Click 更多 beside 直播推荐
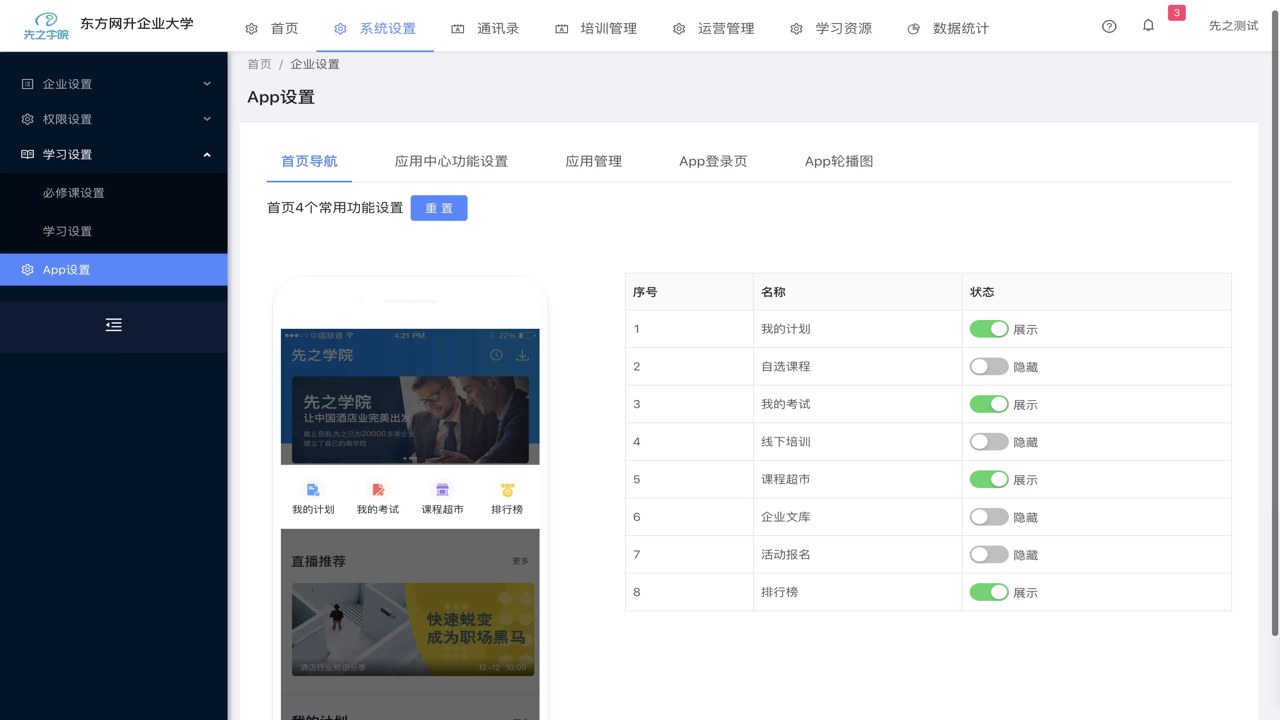The width and height of the screenshot is (1280, 720). [x=520, y=561]
